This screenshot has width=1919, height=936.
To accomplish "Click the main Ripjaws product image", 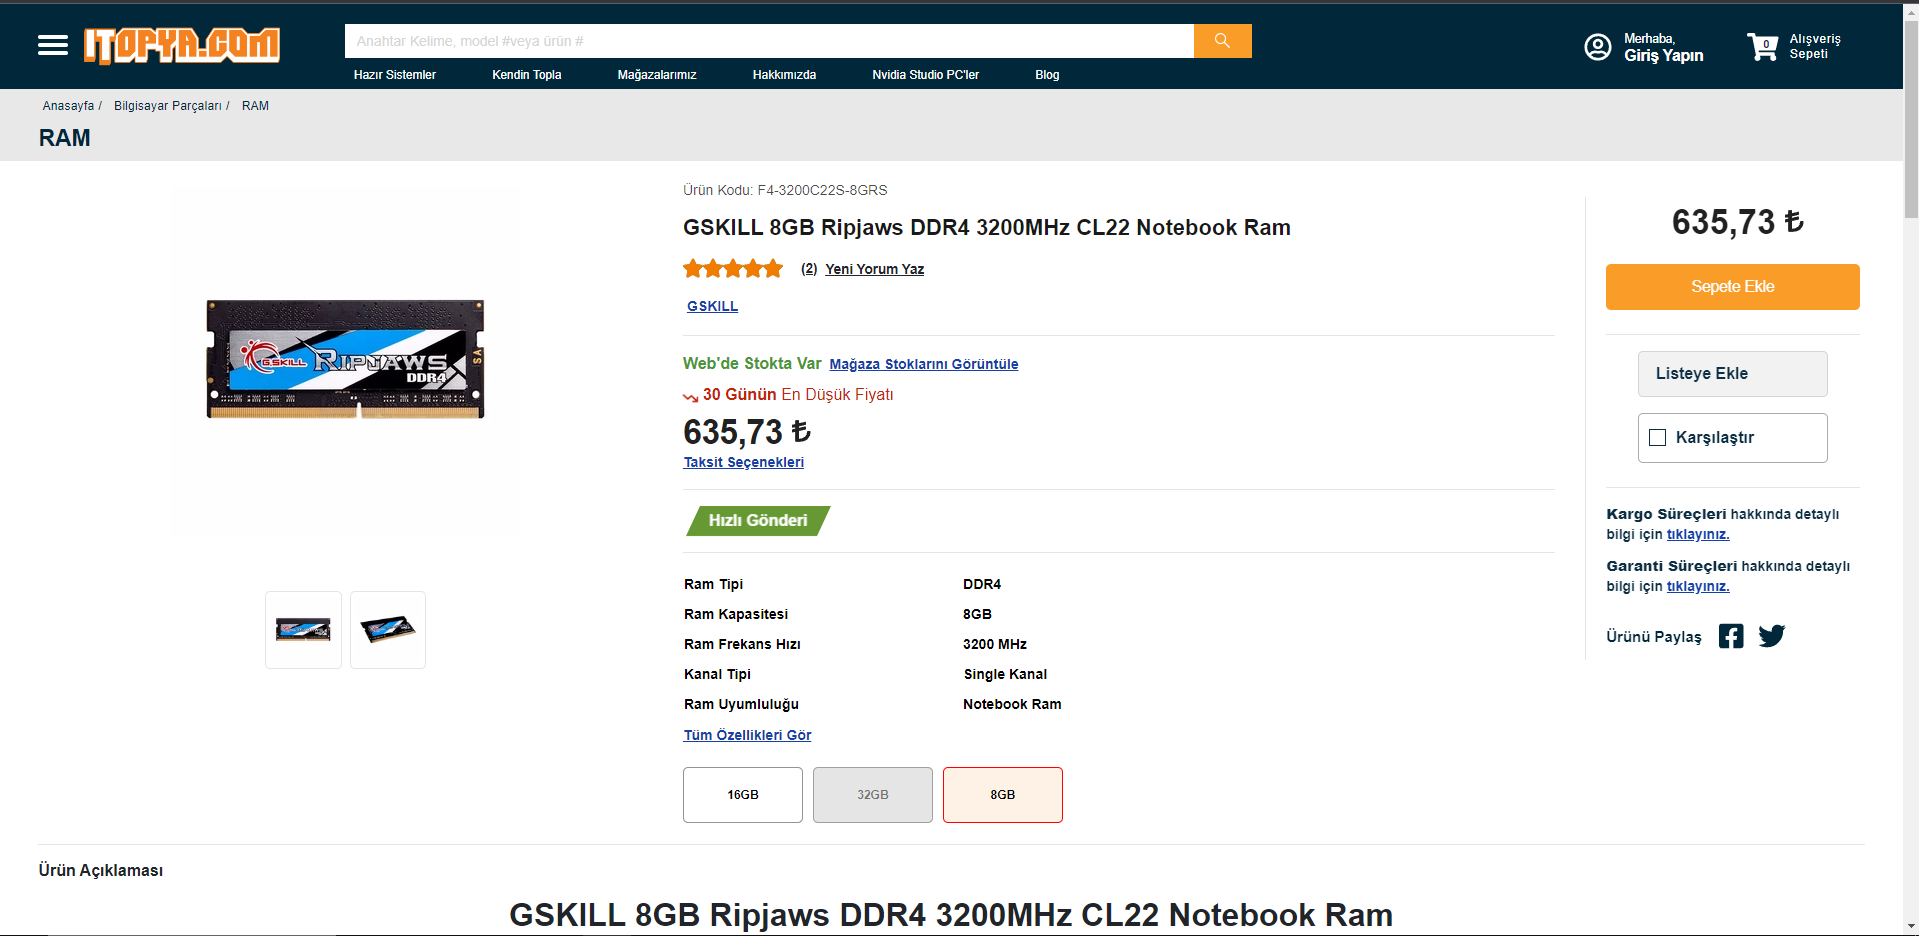I will point(345,359).
